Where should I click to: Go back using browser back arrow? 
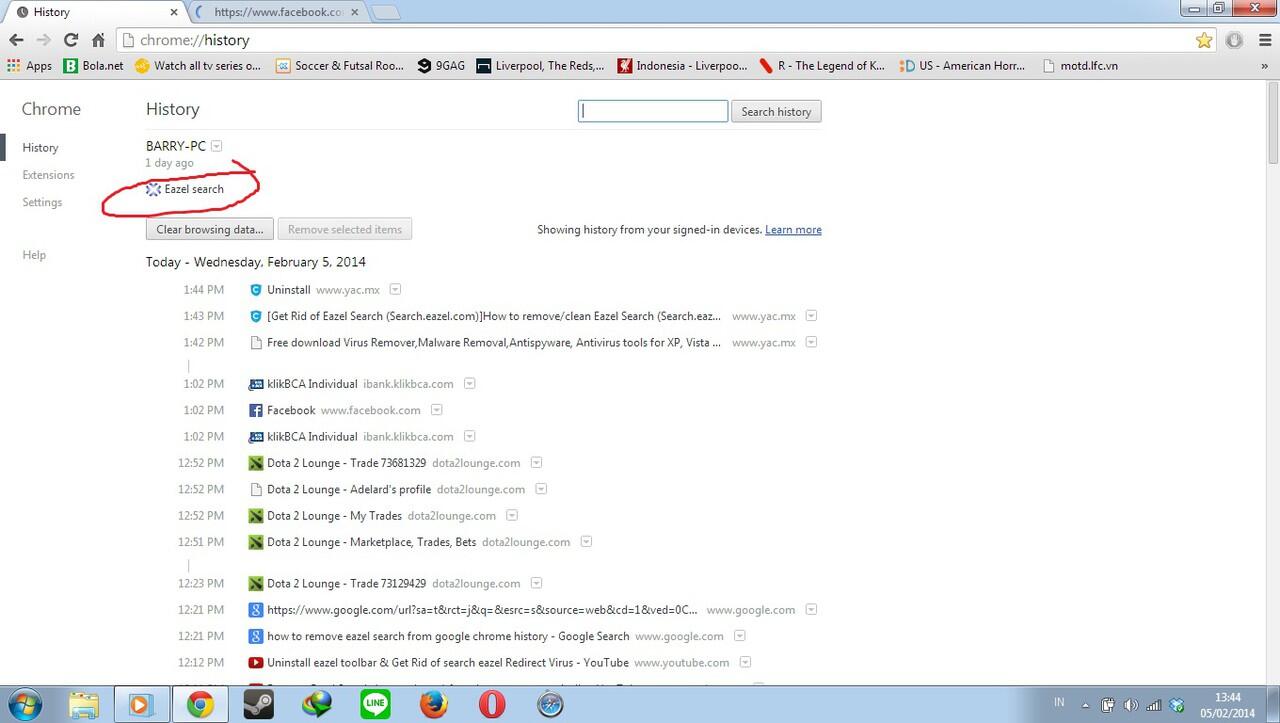(15, 40)
